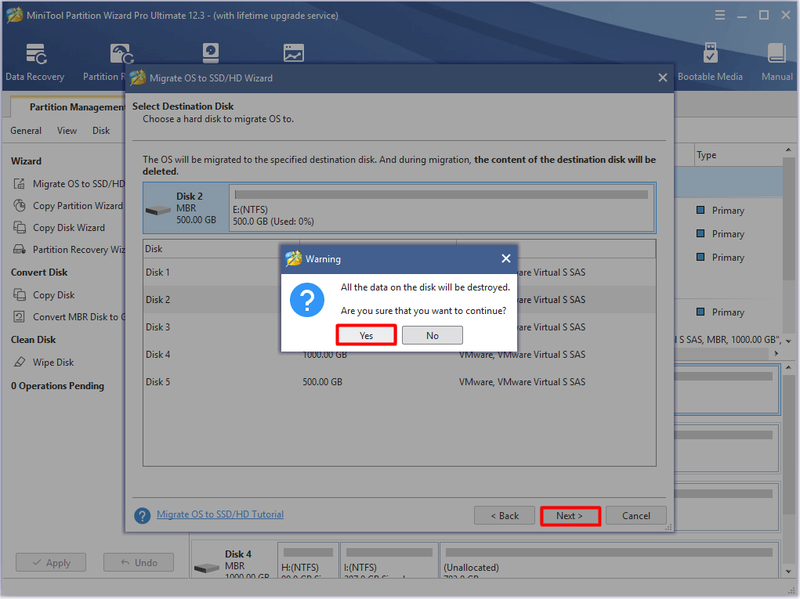Open the Manual from the toolbar
The width and height of the screenshot is (800, 599).
[x=777, y=62]
